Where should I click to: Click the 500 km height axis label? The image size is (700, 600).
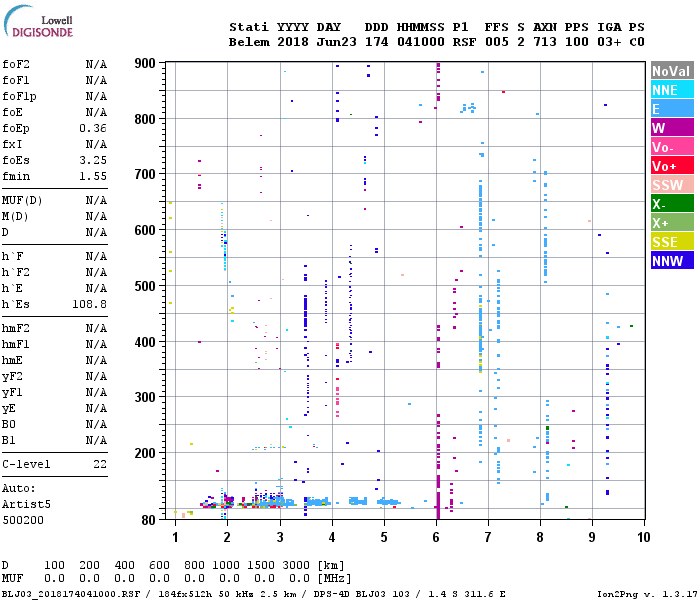click(145, 286)
